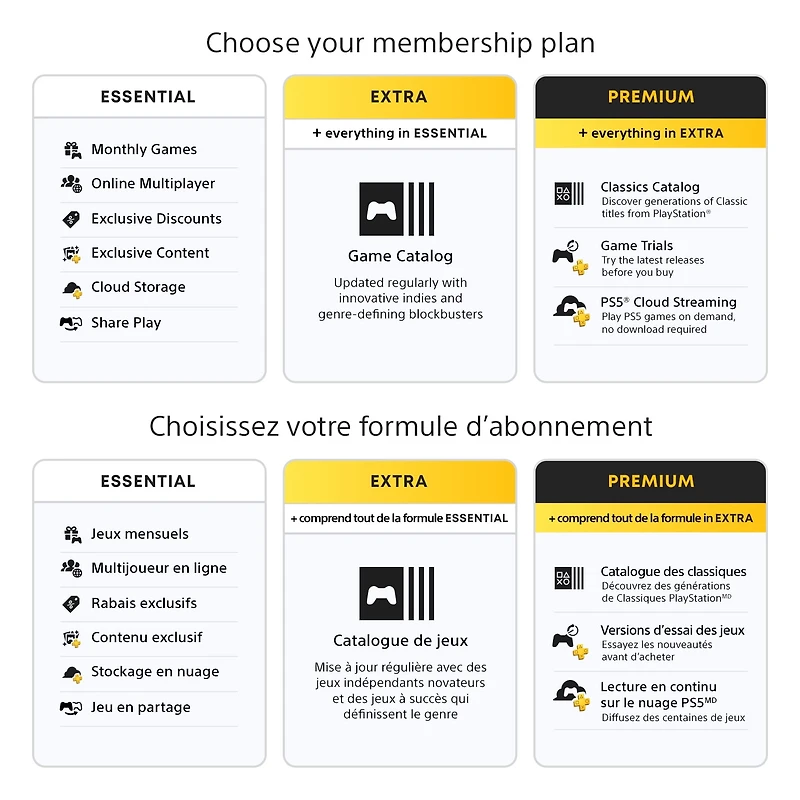Select the English ESSENTIAL plan header
This screenshot has width=800, height=800.
point(148,97)
